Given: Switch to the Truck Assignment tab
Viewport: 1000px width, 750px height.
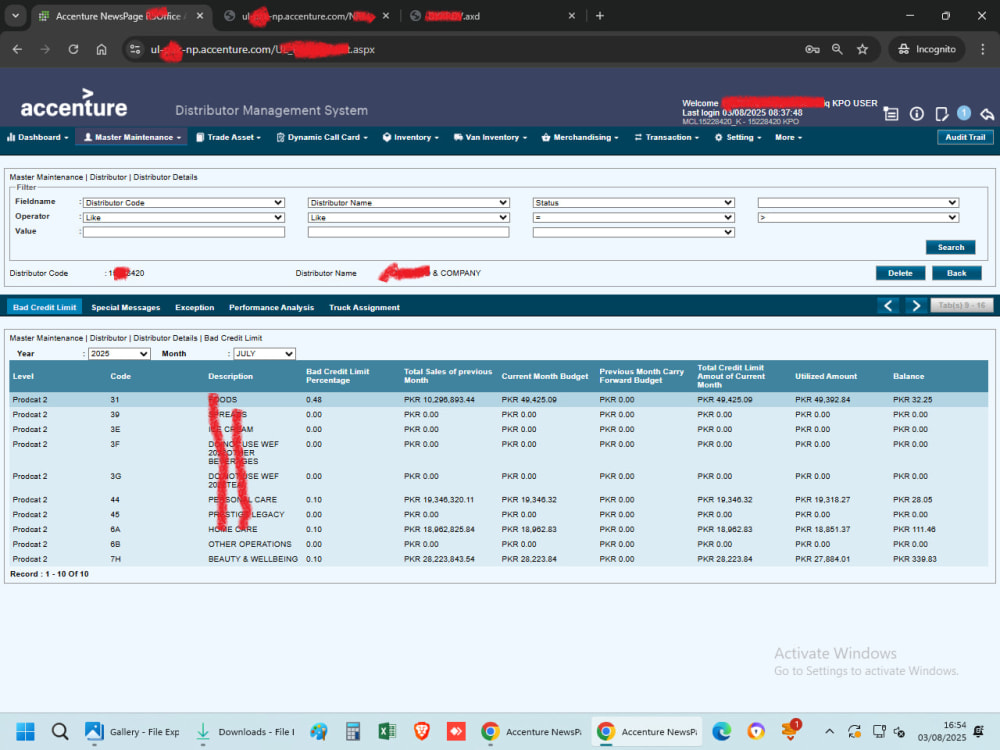Looking at the screenshot, I should pyautogui.click(x=364, y=307).
